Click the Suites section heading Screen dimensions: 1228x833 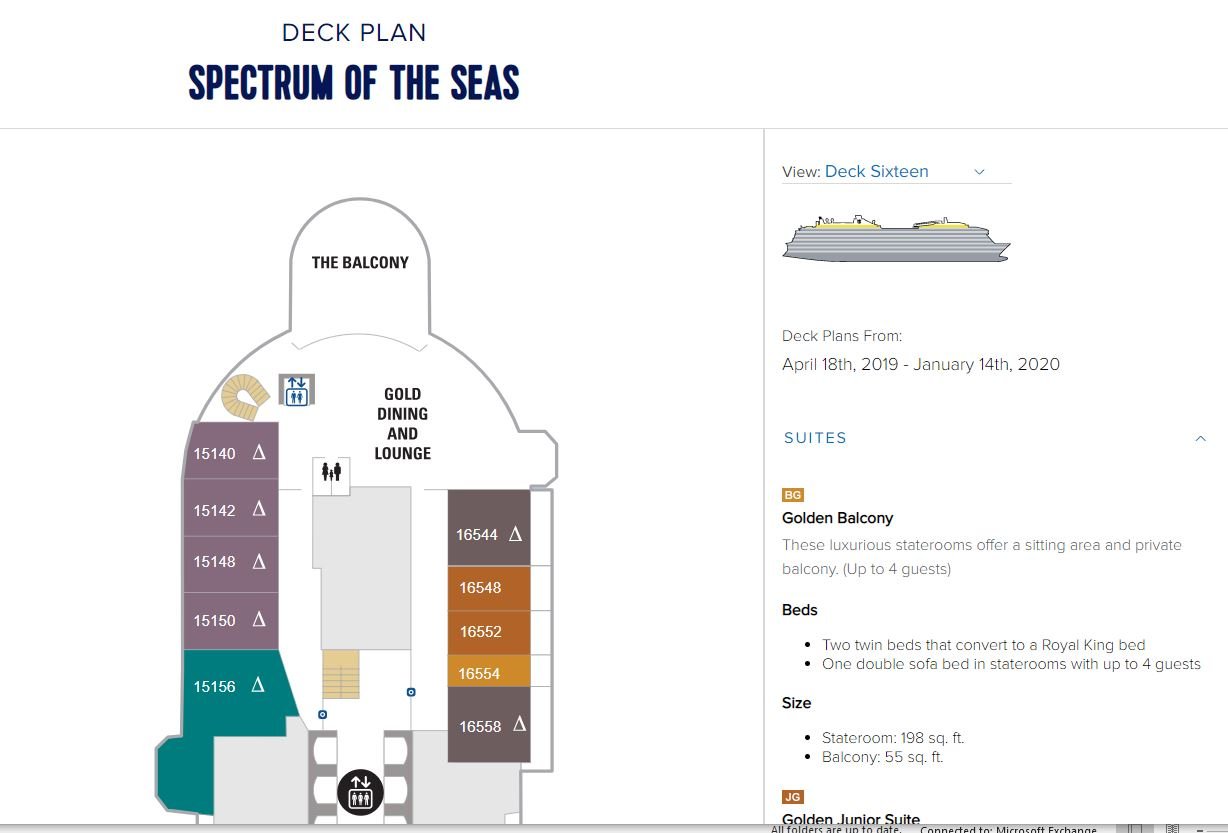(815, 438)
